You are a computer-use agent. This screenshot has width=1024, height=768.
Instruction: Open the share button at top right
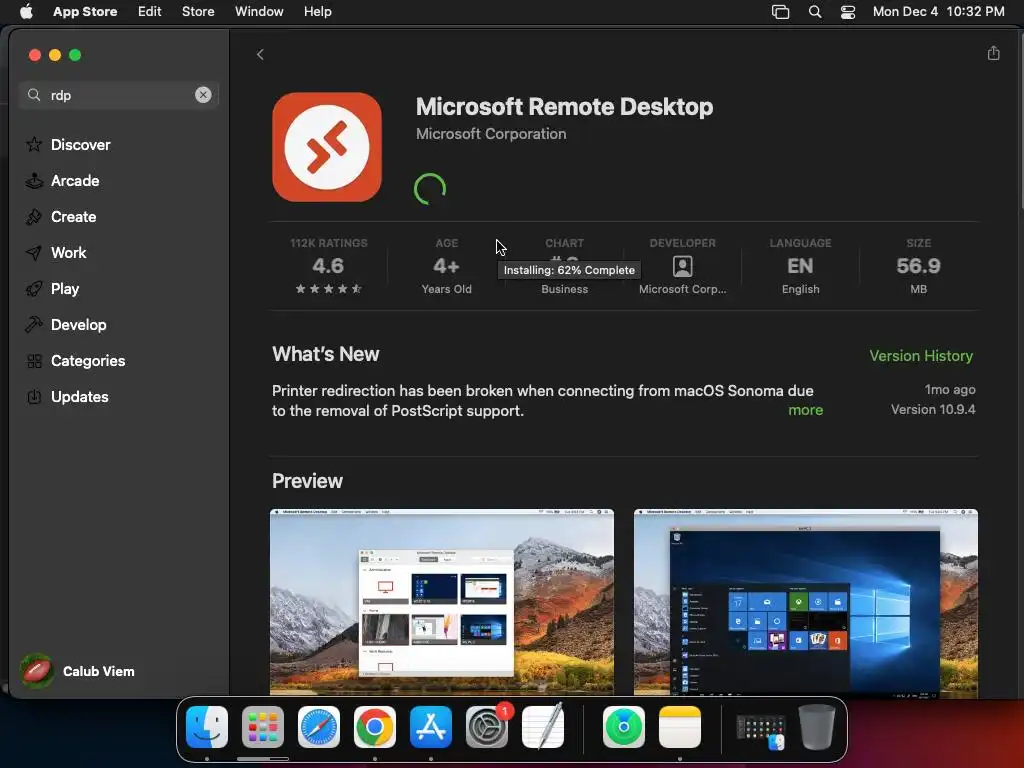point(993,53)
